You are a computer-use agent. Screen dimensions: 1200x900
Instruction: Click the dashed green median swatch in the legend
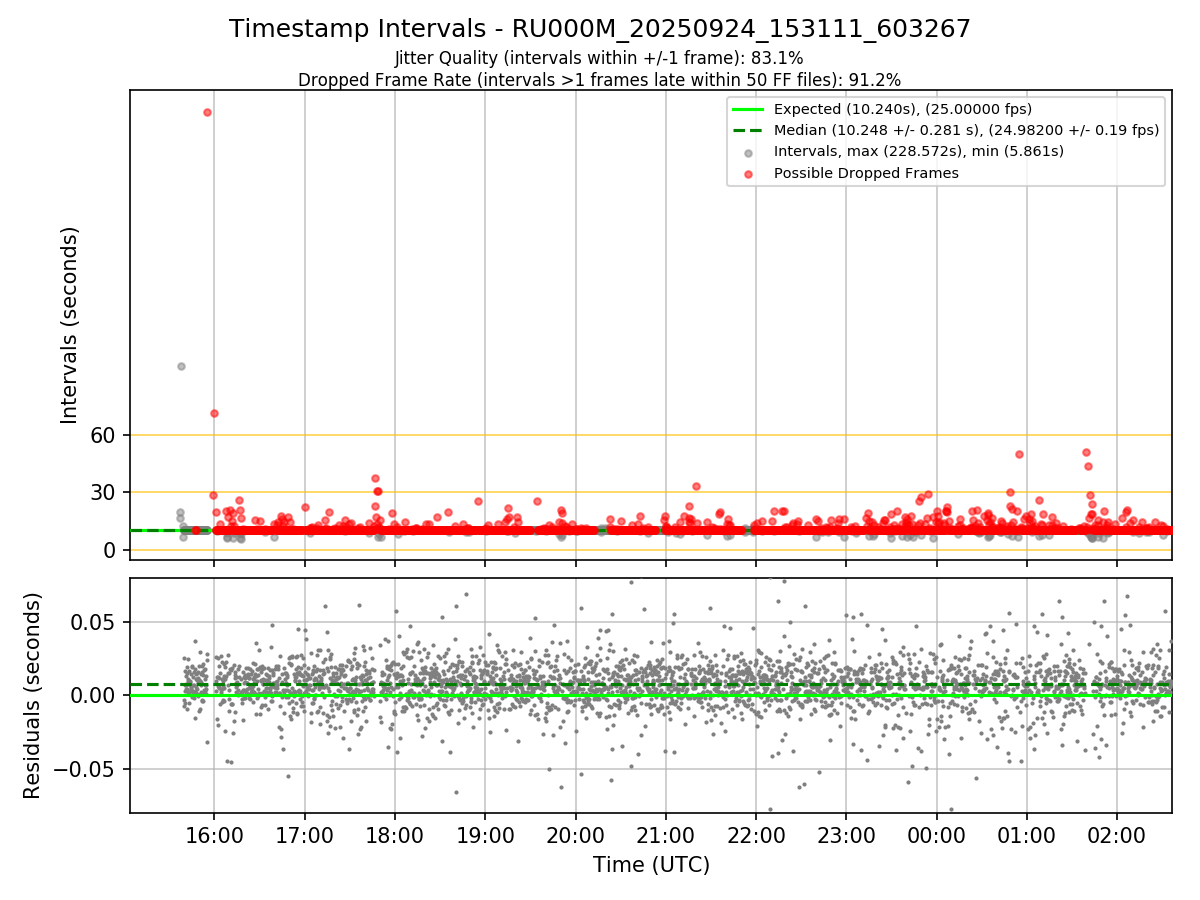[748, 130]
